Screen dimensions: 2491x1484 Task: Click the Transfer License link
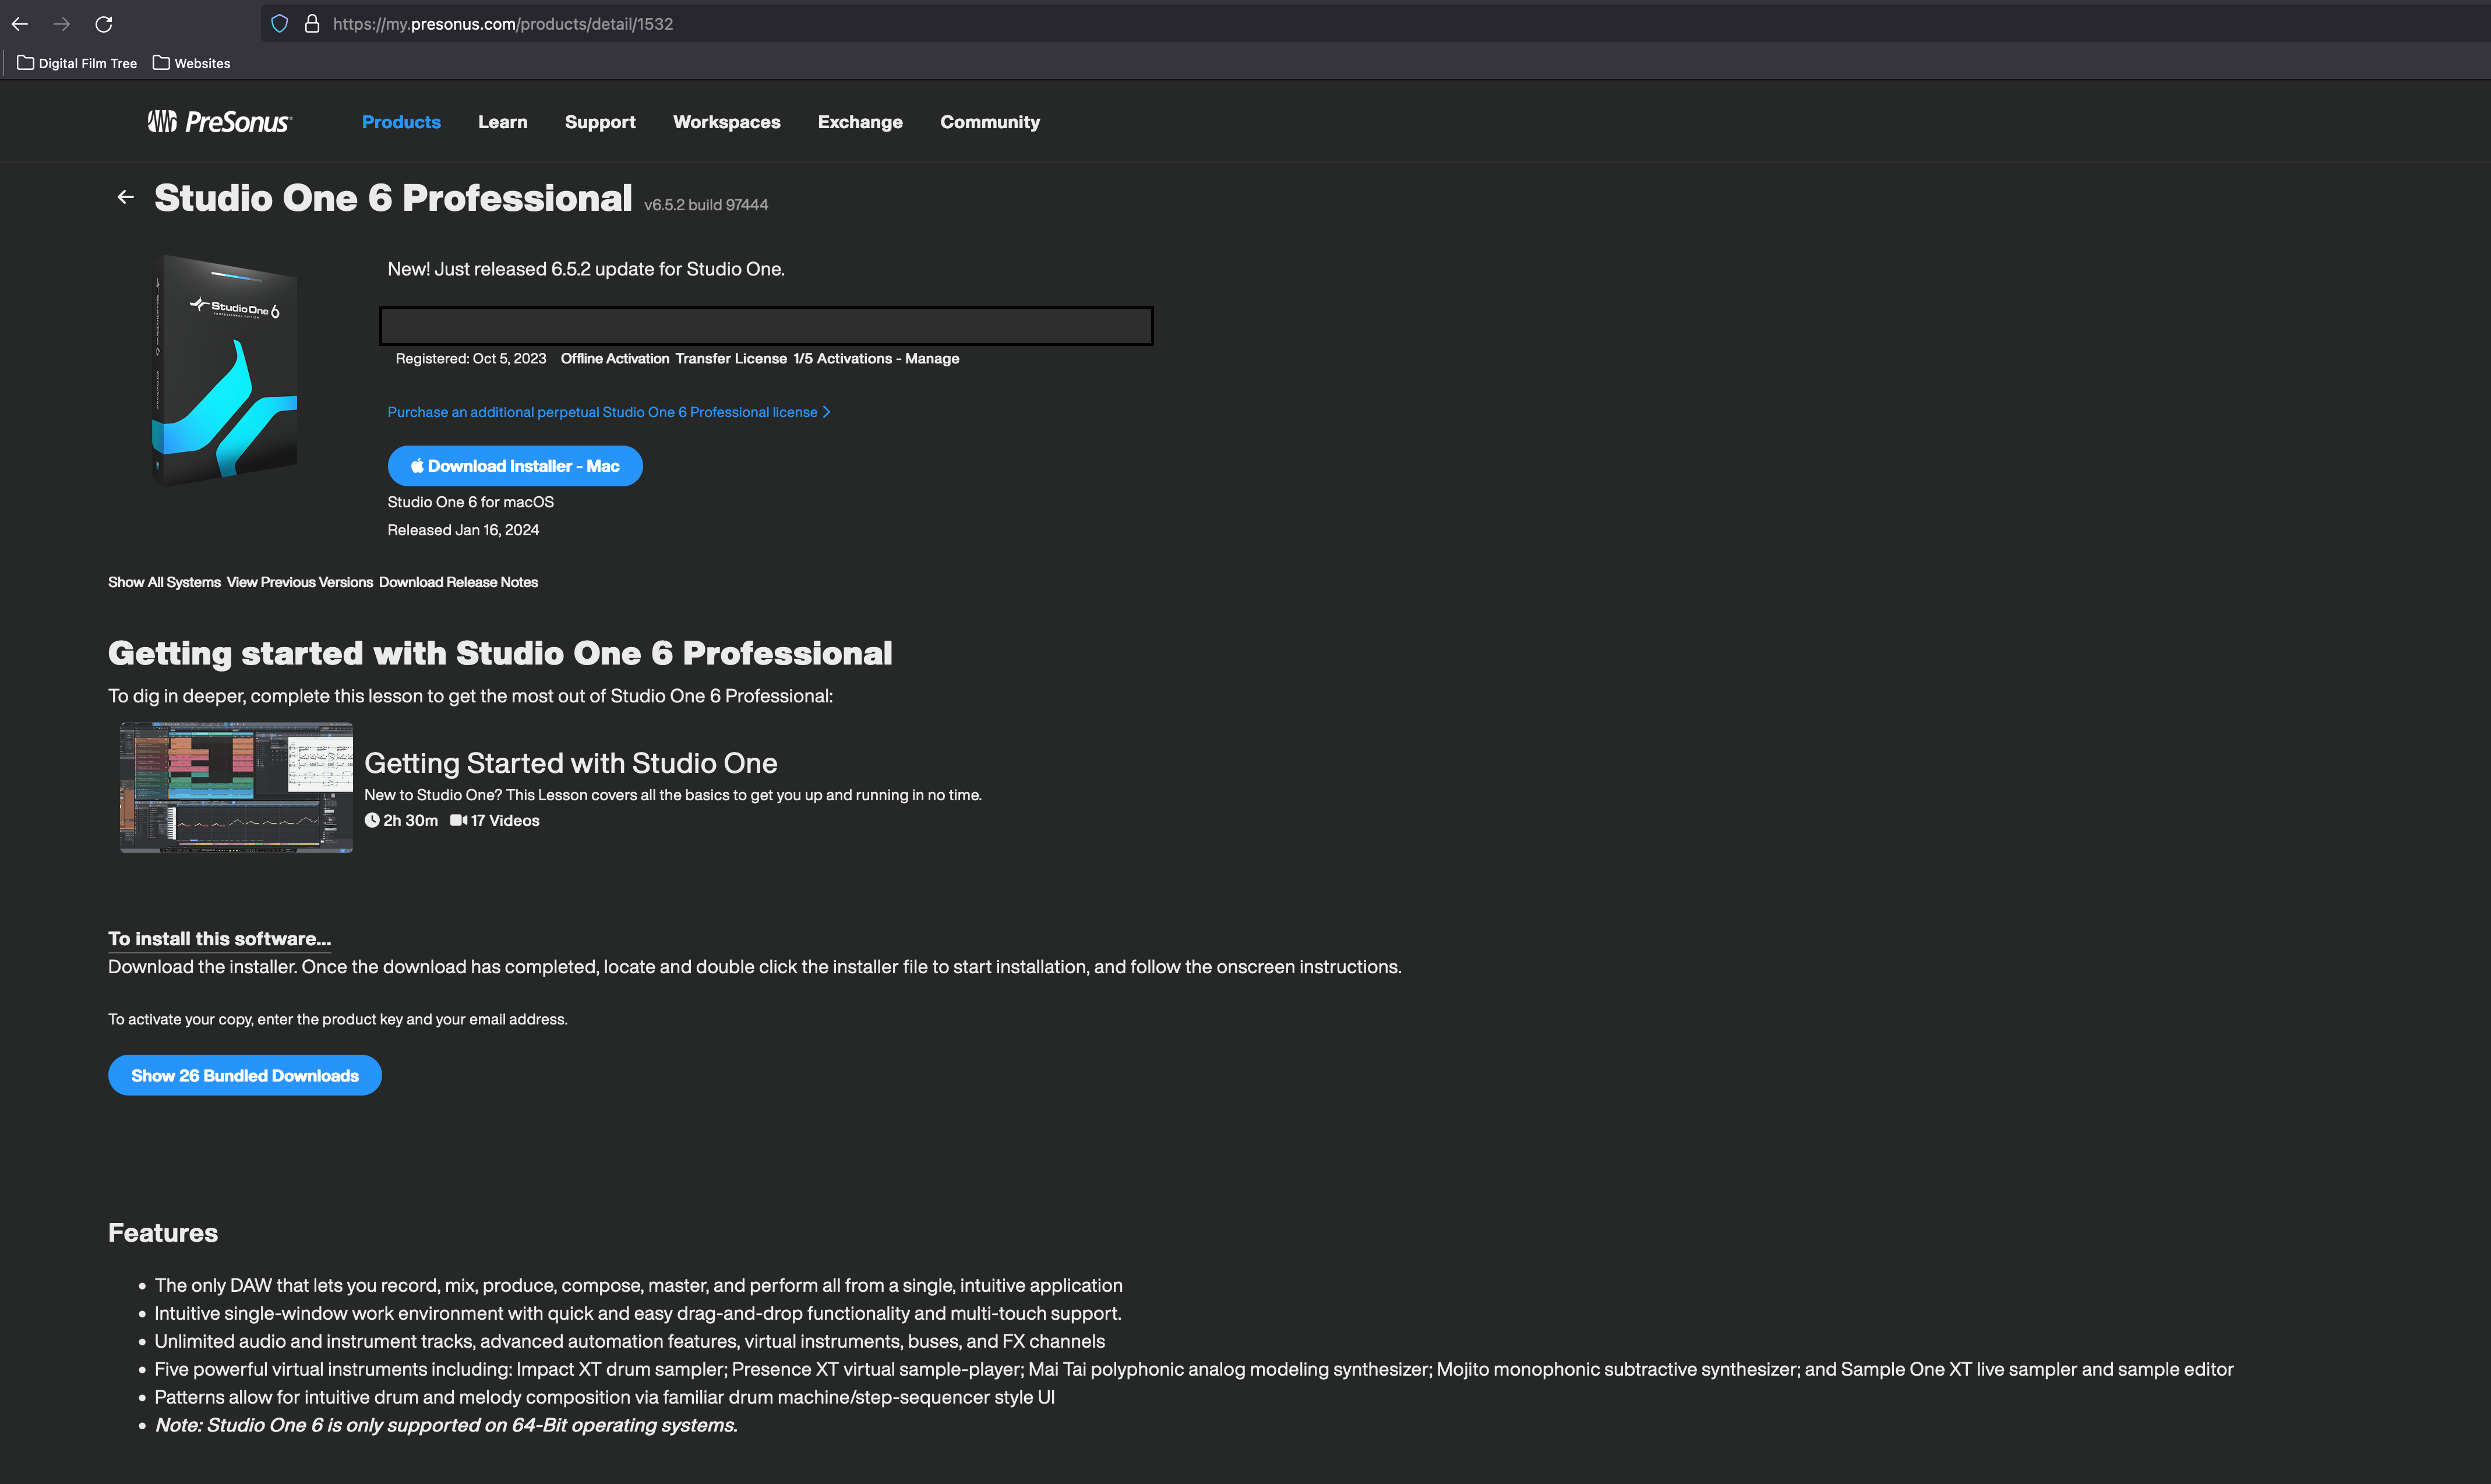(x=731, y=359)
